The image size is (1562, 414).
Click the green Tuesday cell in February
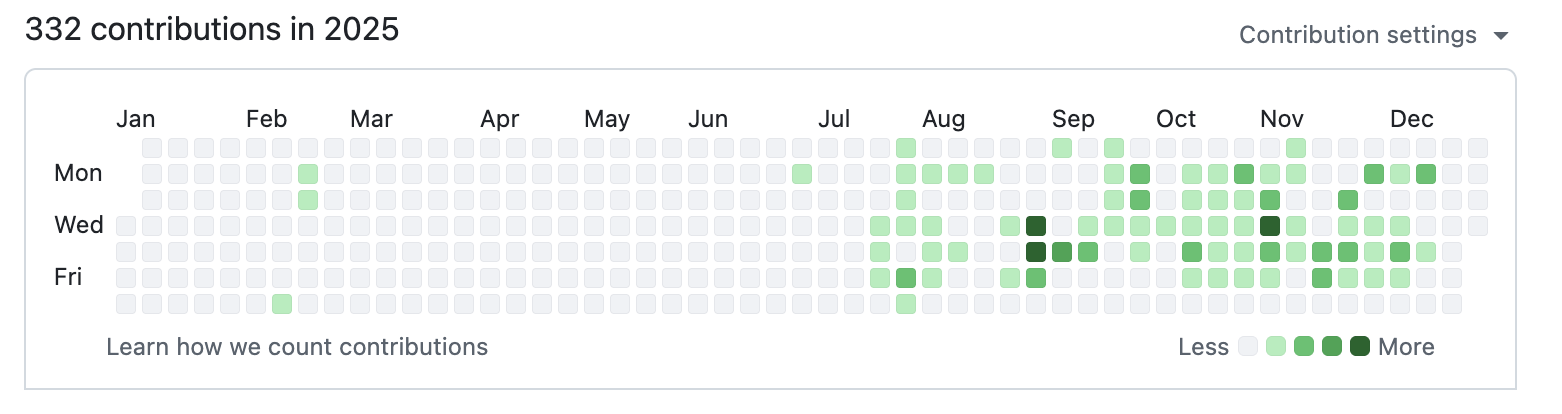click(308, 199)
